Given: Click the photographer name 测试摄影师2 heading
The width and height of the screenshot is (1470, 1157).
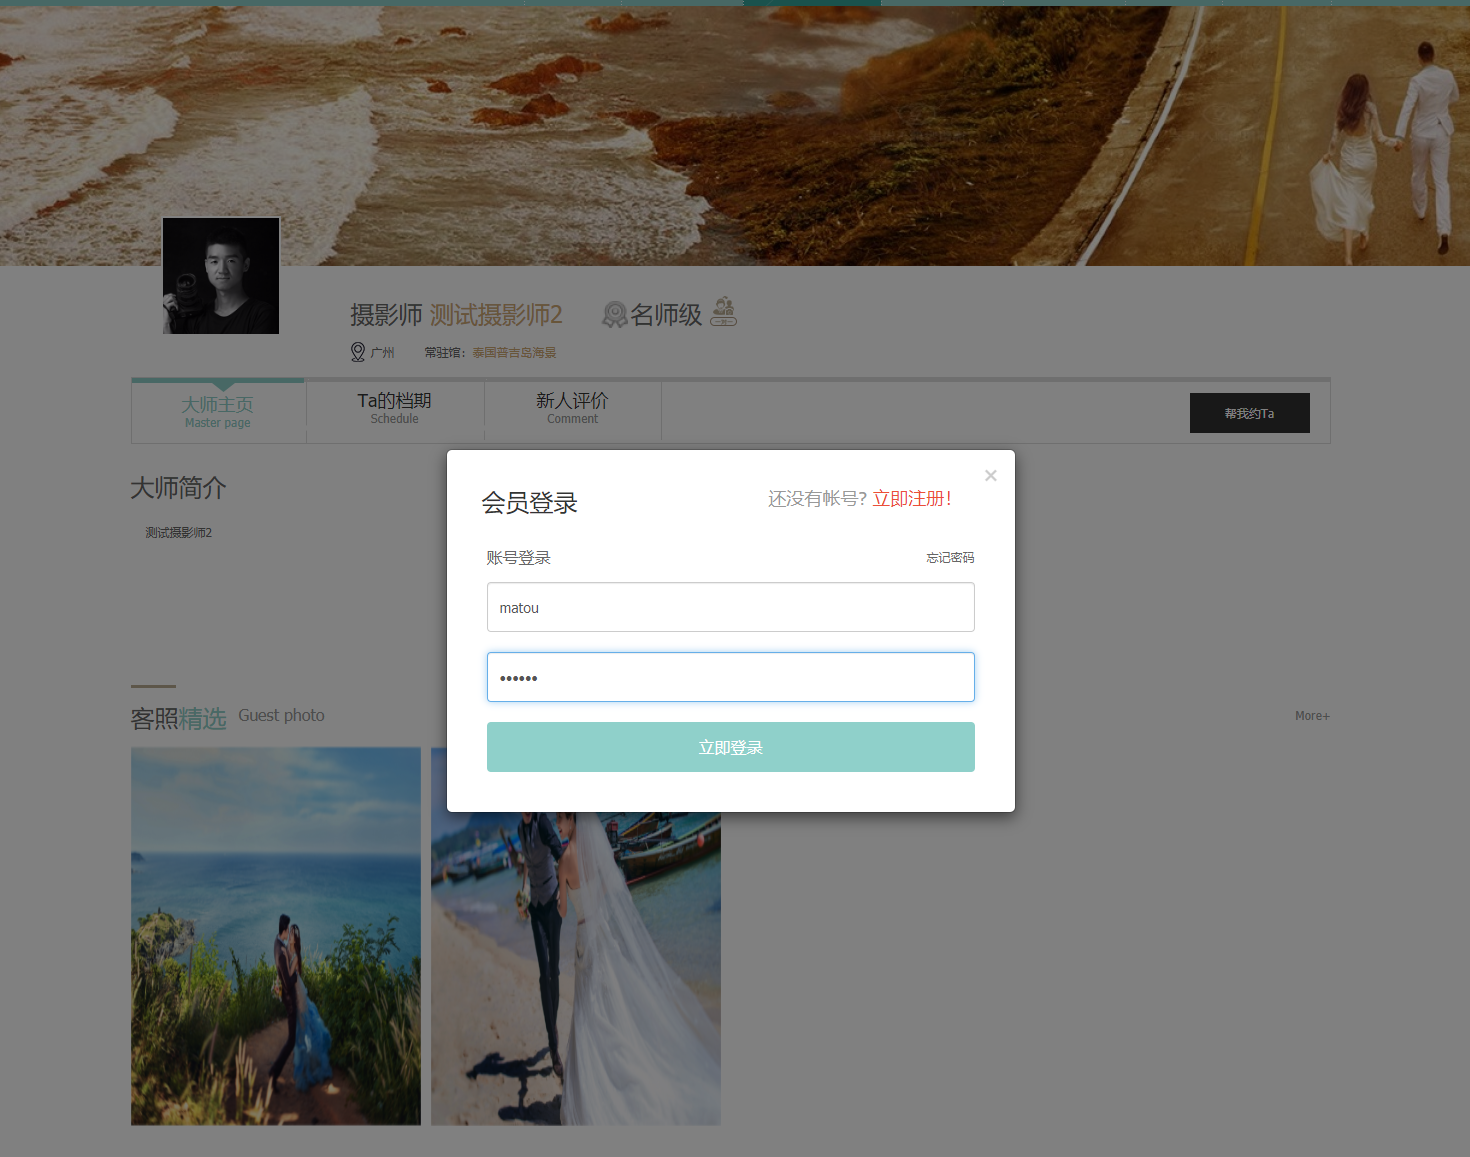Looking at the screenshot, I should tap(496, 315).
